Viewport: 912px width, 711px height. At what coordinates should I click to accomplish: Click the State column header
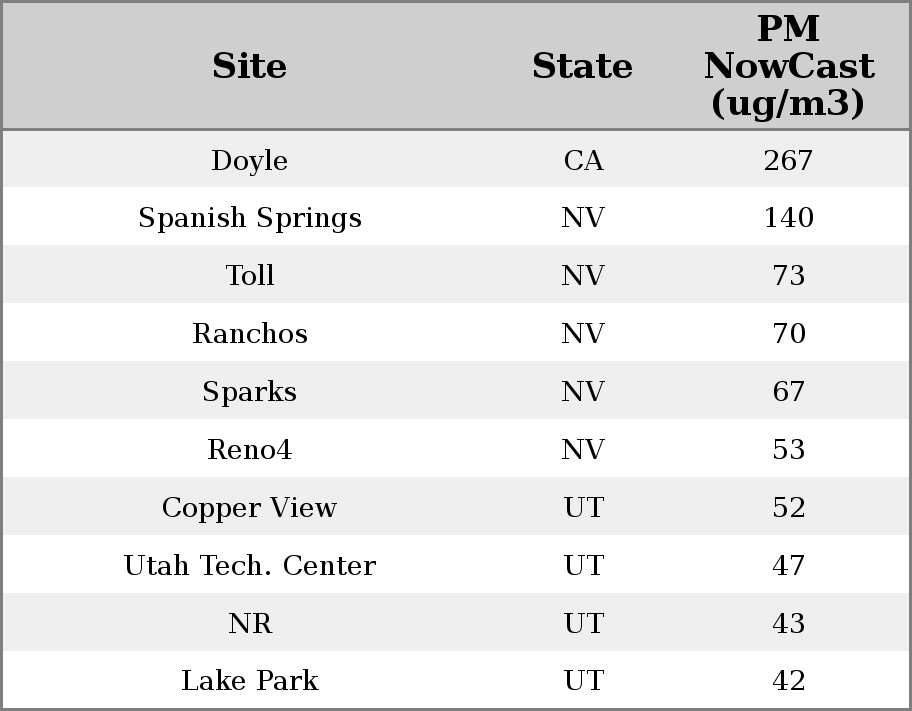tap(582, 67)
